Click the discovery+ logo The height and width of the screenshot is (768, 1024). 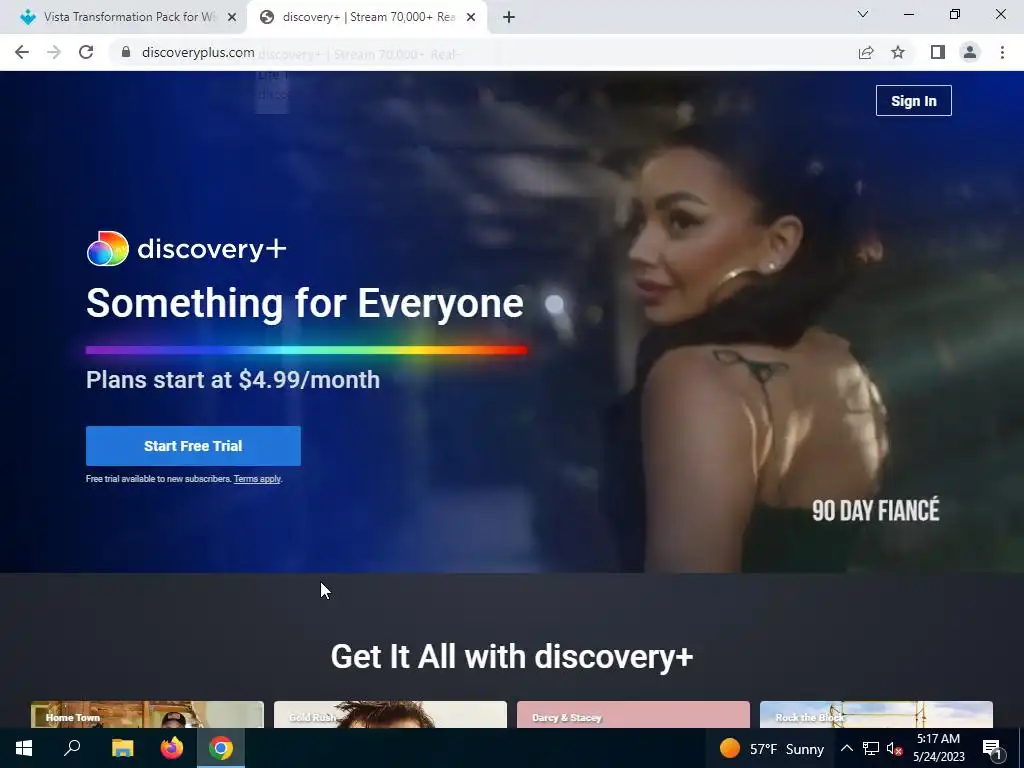pos(186,249)
